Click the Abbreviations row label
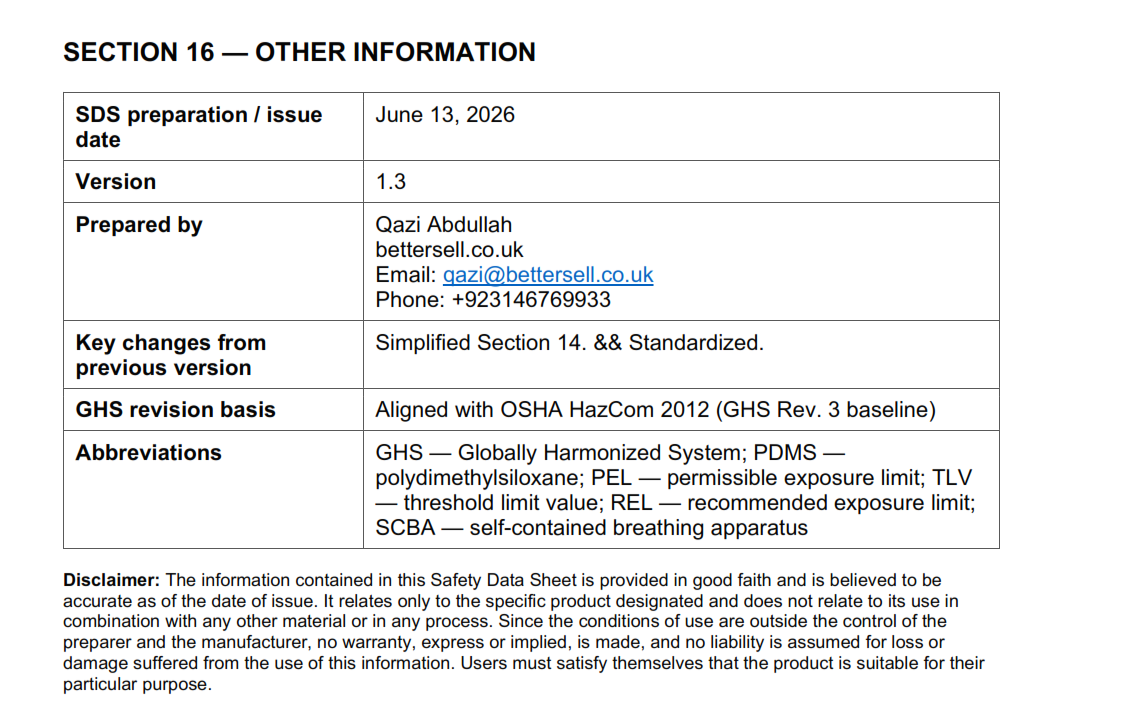 pyautogui.click(x=148, y=453)
